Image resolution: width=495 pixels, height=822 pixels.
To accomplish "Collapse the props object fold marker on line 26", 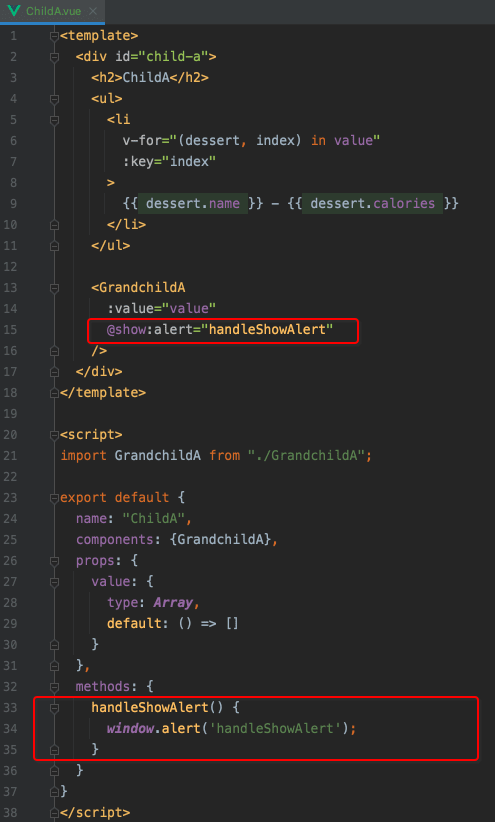I will pos(54,560).
